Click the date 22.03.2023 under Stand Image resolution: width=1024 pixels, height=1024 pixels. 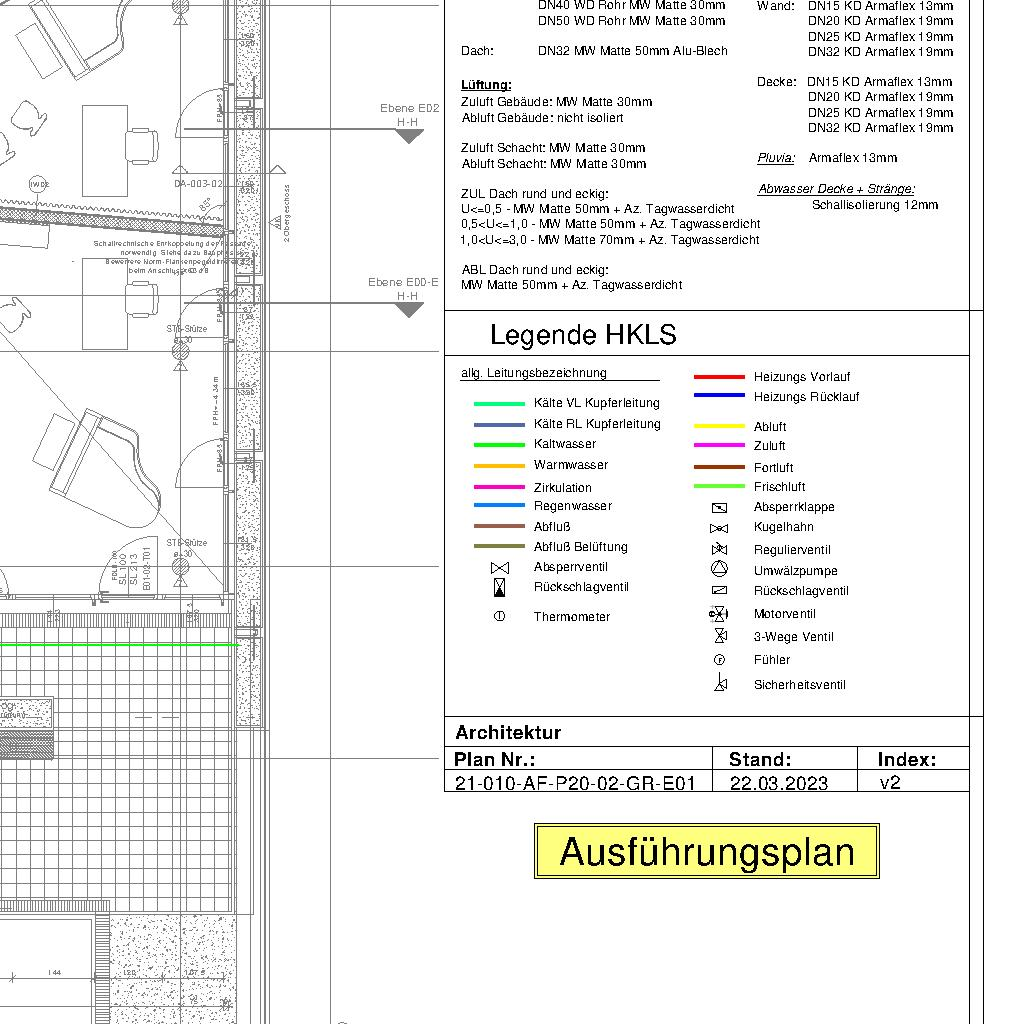point(779,783)
